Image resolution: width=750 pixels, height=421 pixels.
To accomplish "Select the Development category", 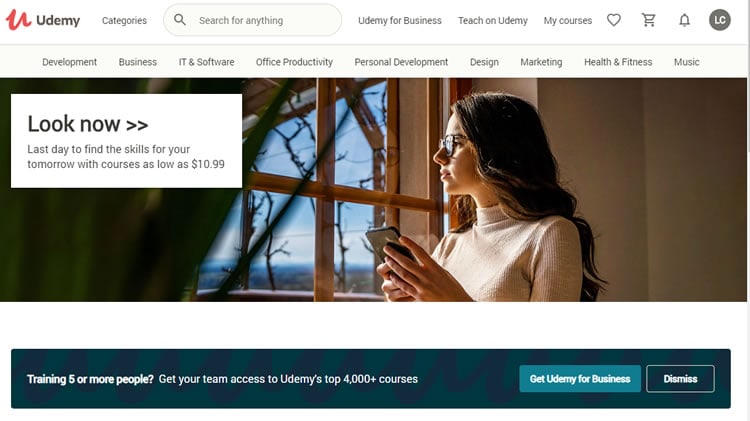I will tap(69, 62).
